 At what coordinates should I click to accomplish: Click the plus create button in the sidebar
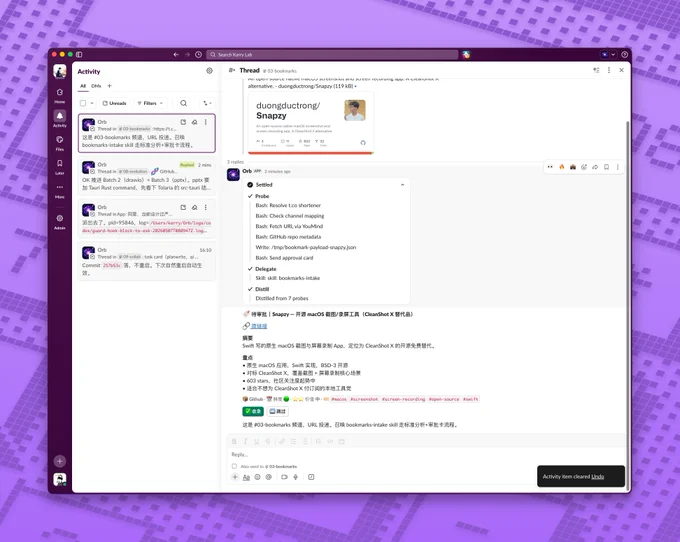60,461
